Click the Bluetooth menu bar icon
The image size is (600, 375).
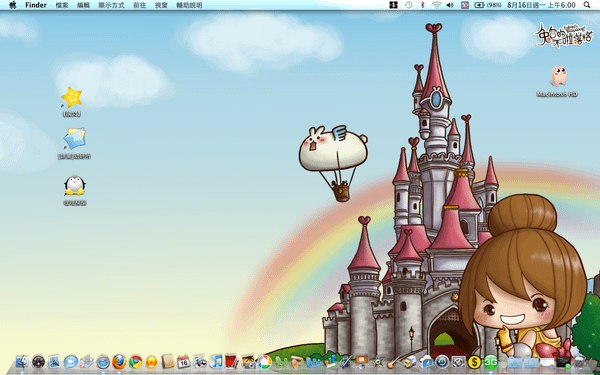[422, 5]
